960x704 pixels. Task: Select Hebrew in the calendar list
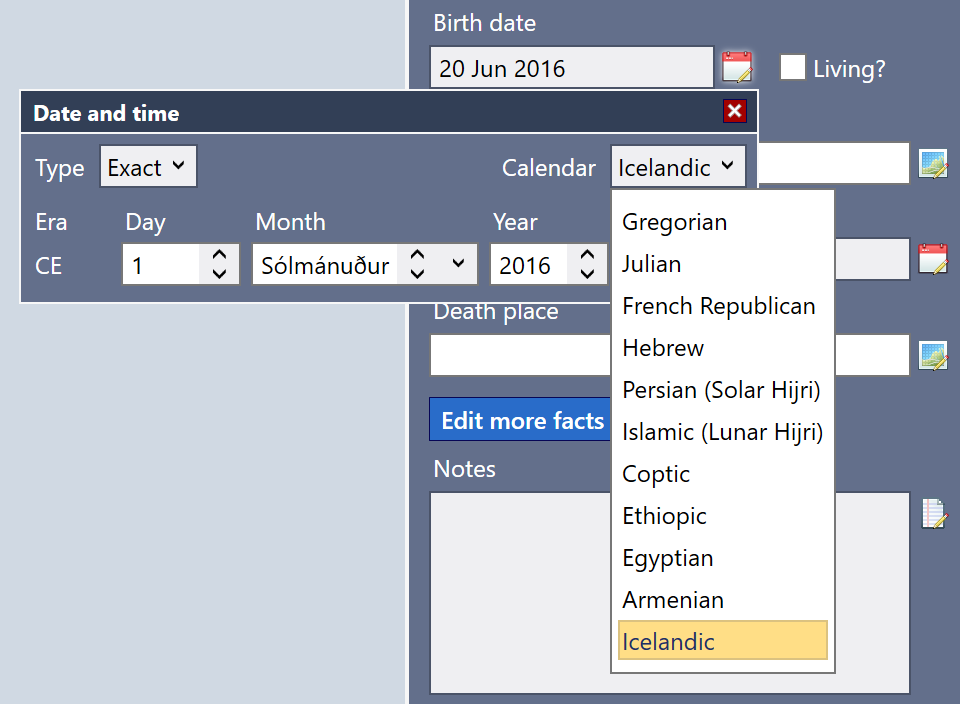pyautogui.click(x=663, y=348)
